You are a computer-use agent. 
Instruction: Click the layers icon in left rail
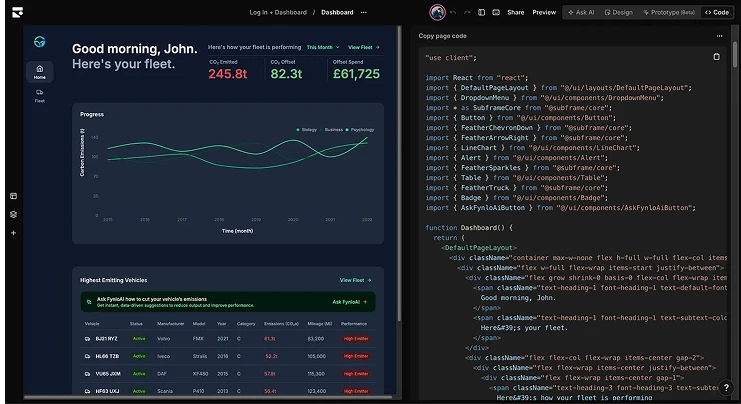(x=13, y=215)
